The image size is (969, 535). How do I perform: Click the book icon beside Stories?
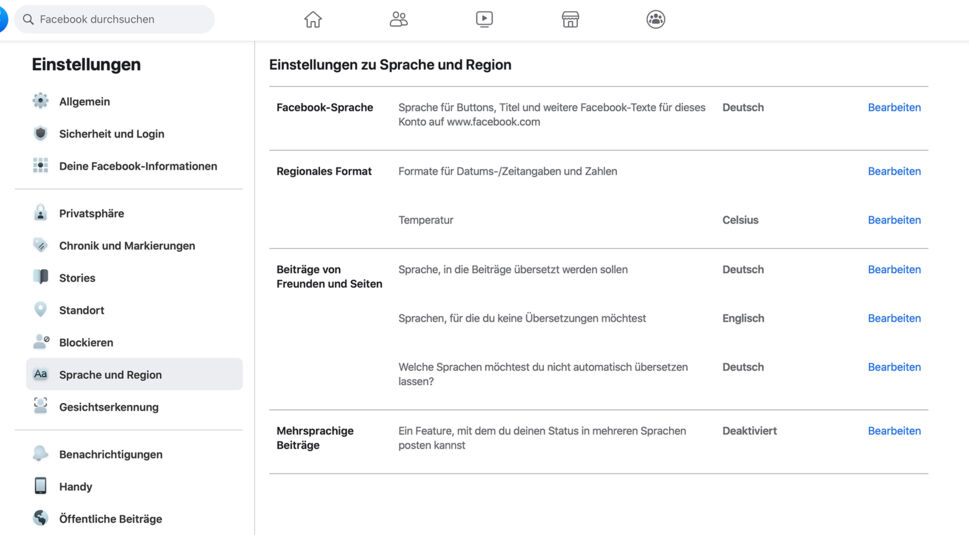pos(40,277)
